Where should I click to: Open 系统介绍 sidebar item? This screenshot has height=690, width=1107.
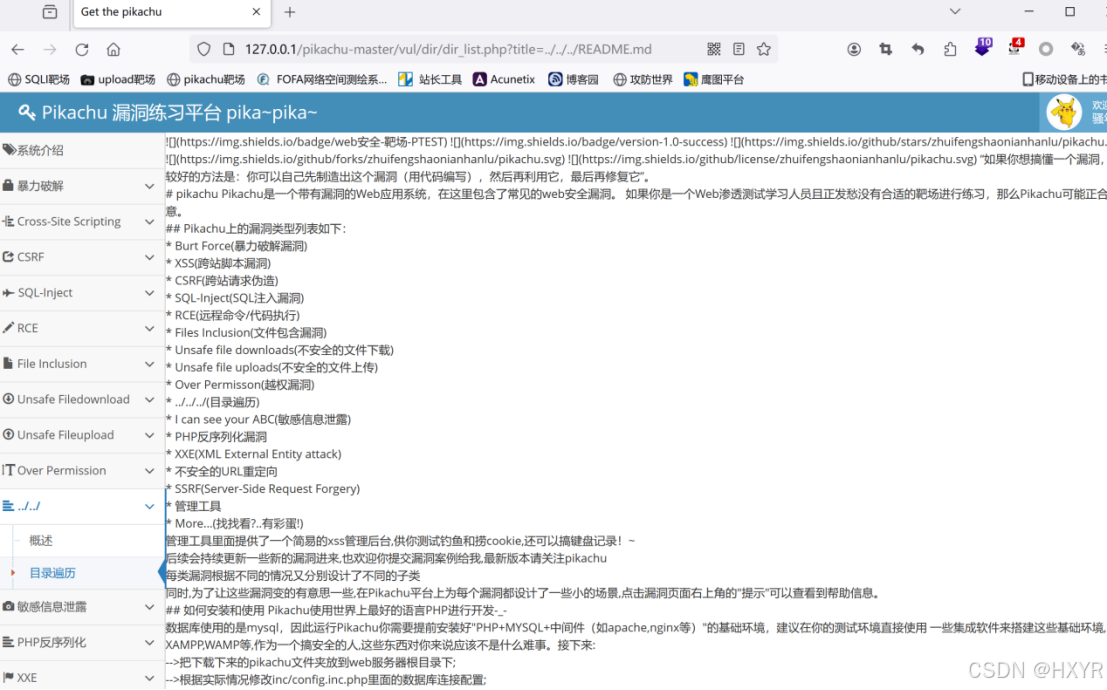[82, 150]
